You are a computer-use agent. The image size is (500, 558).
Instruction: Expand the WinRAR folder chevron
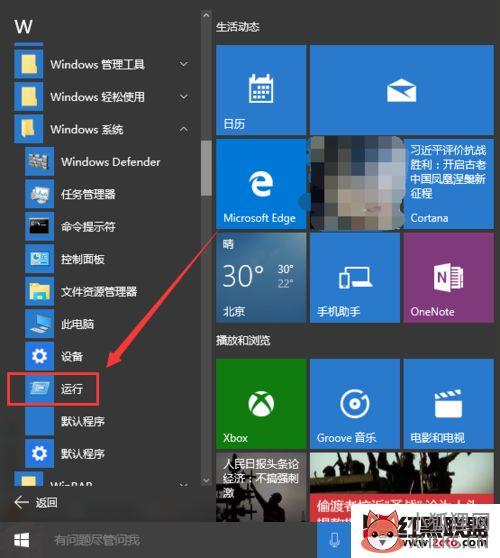tap(184, 485)
